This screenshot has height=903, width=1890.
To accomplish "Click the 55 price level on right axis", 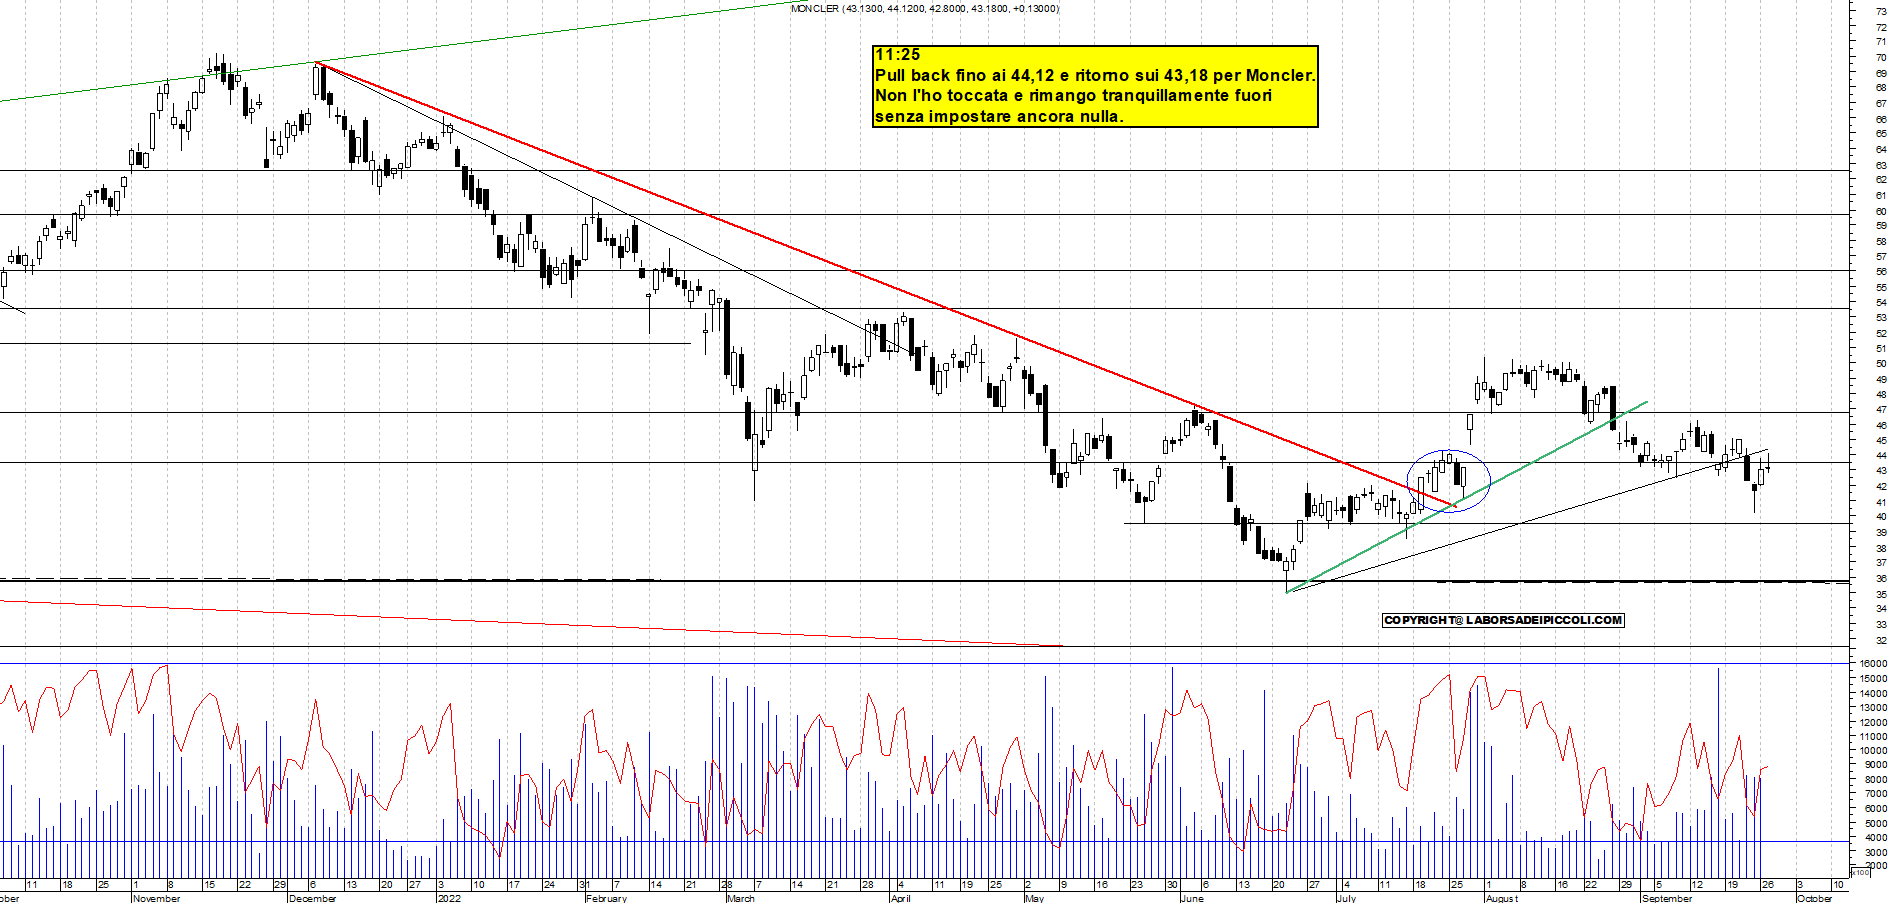I will [x=1881, y=287].
